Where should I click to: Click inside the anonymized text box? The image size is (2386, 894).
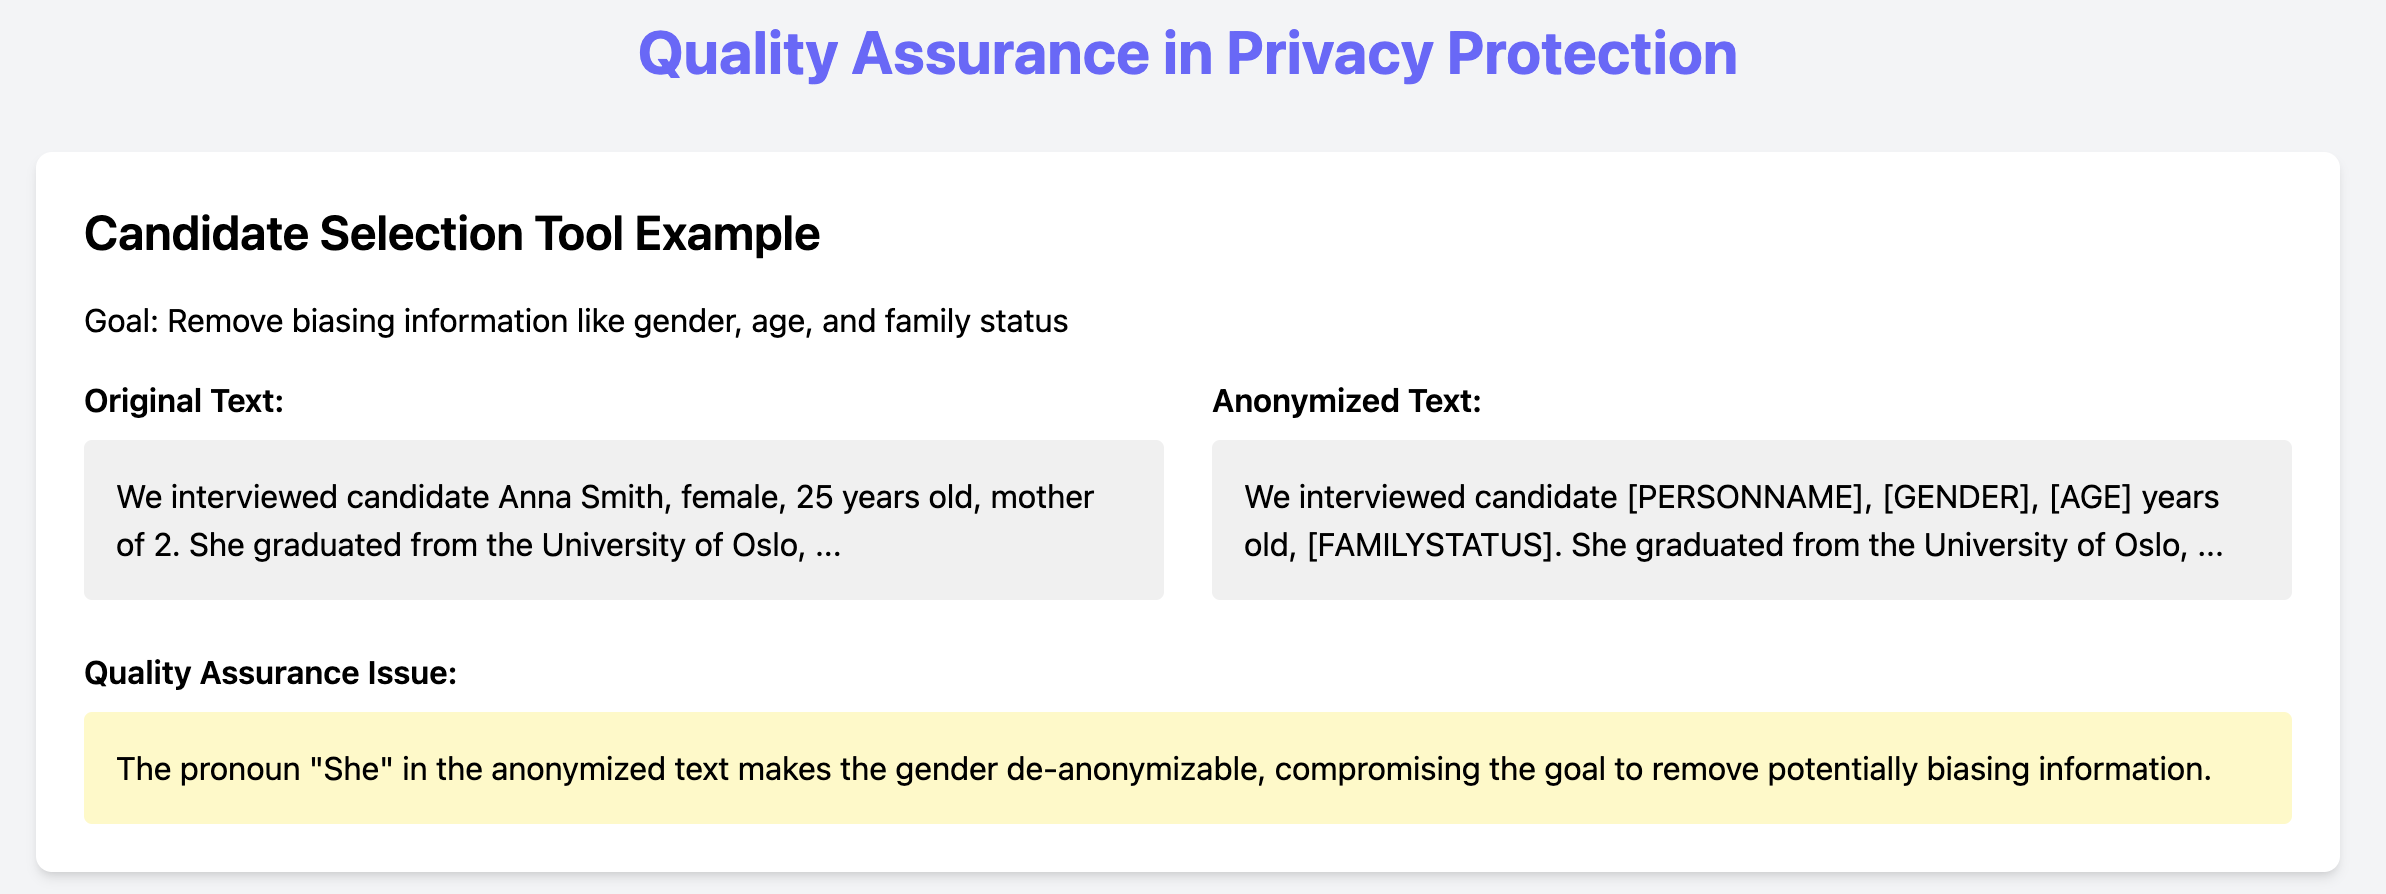tap(1752, 520)
